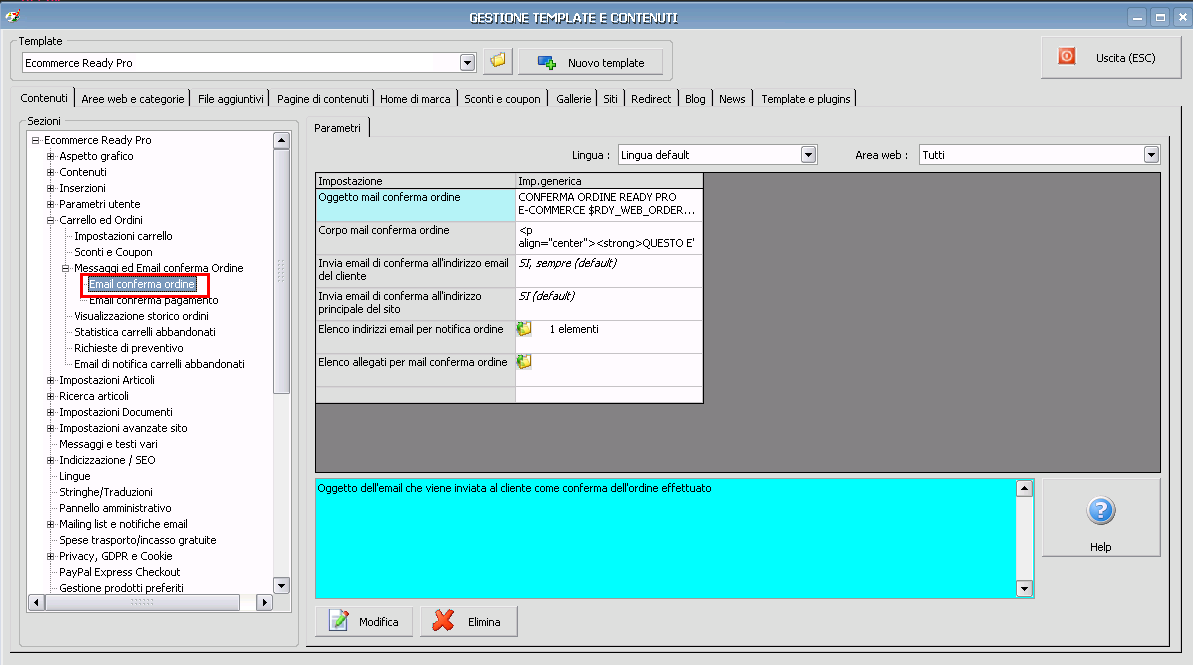Image resolution: width=1193 pixels, height=665 pixels.
Task: Expand the Aspetto grafico node
Action: [50, 156]
